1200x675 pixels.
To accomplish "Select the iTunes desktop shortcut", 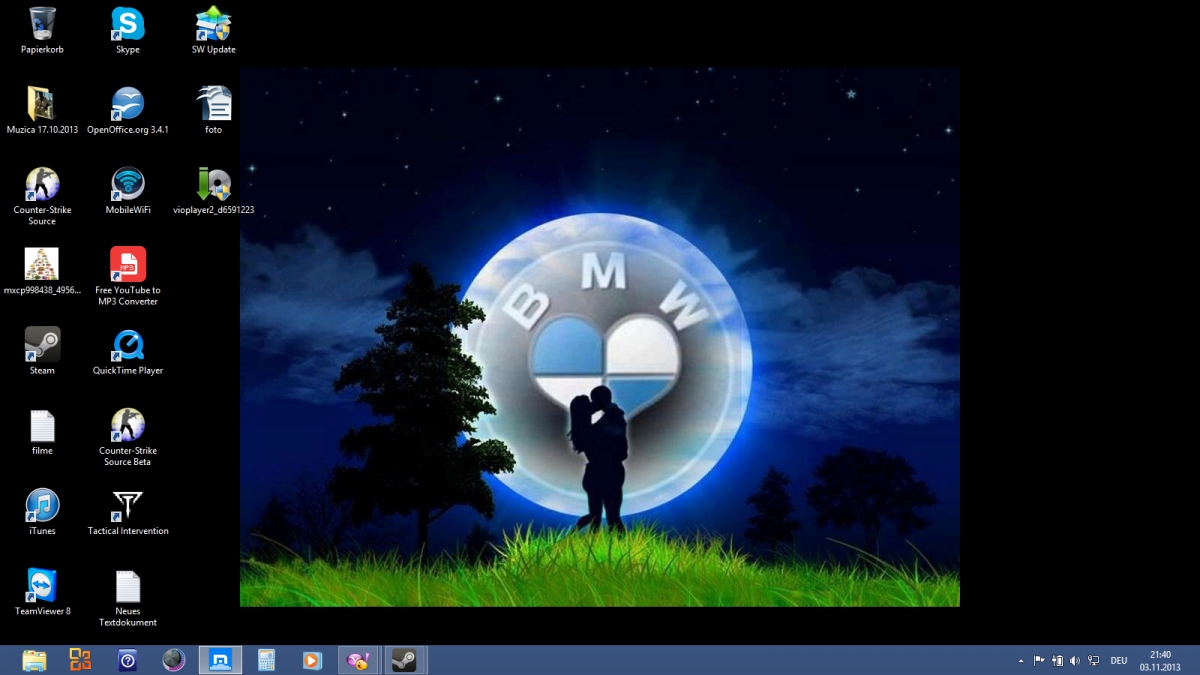I will tap(42, 512).
